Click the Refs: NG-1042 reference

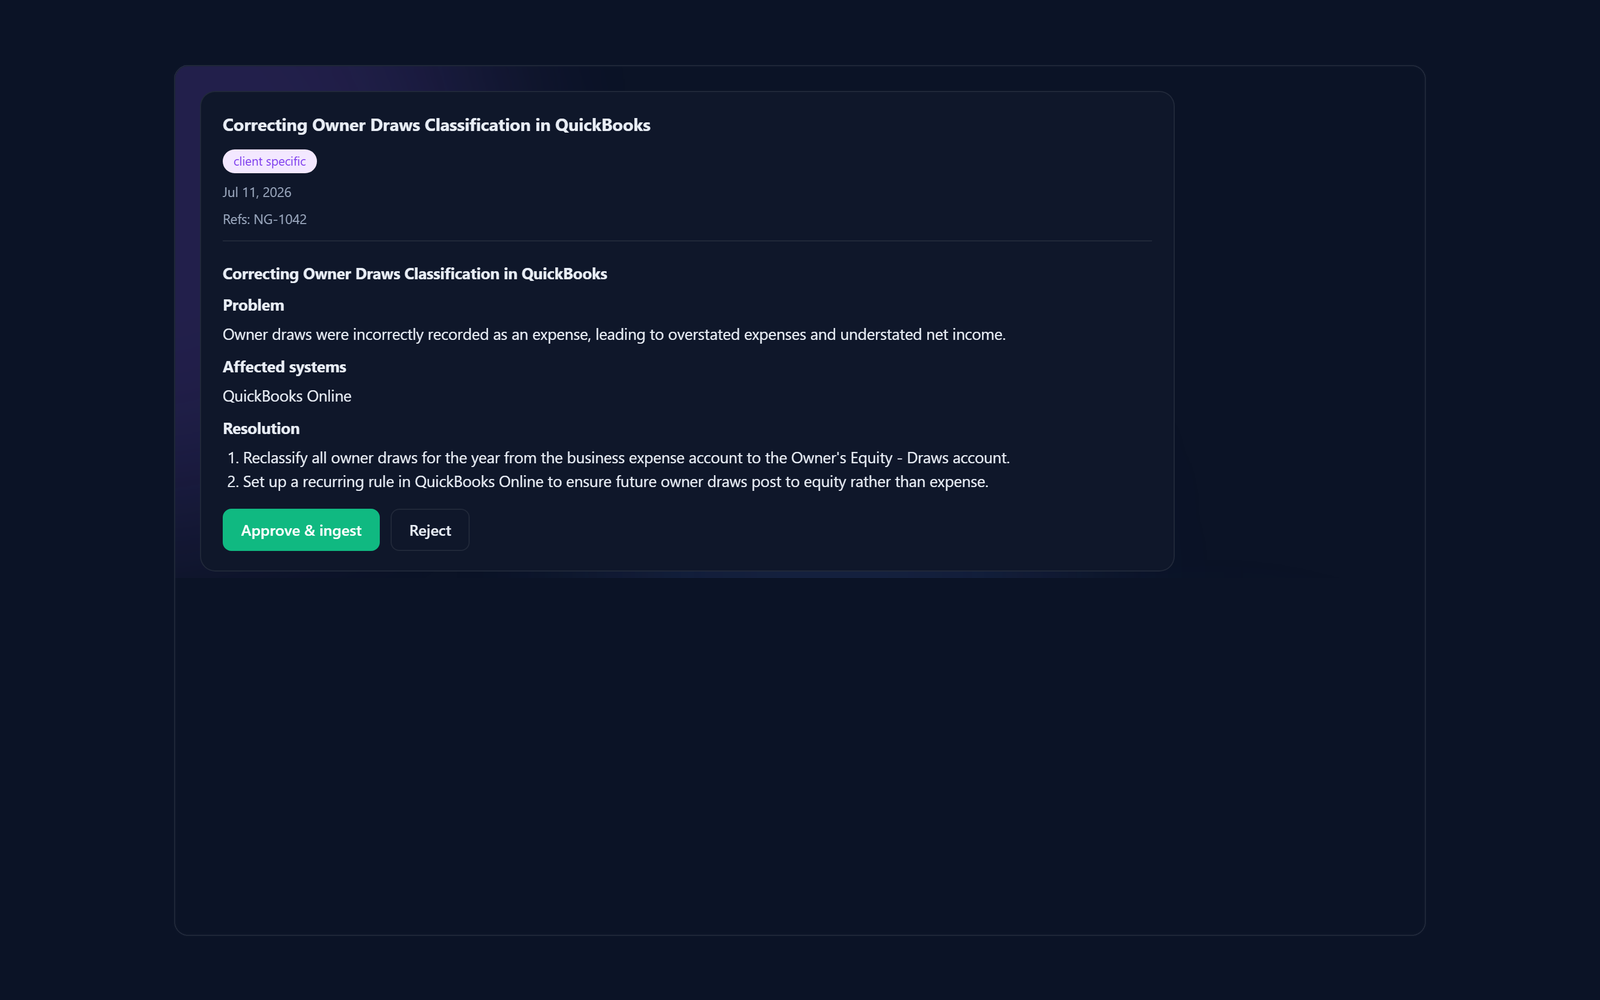pyautogui.click(x=265, y=219)
